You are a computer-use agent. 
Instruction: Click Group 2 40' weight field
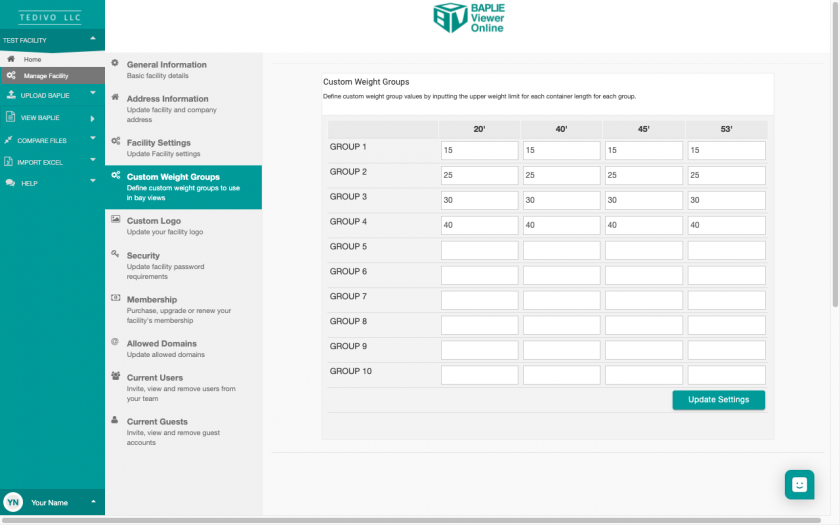pos(561,175)
